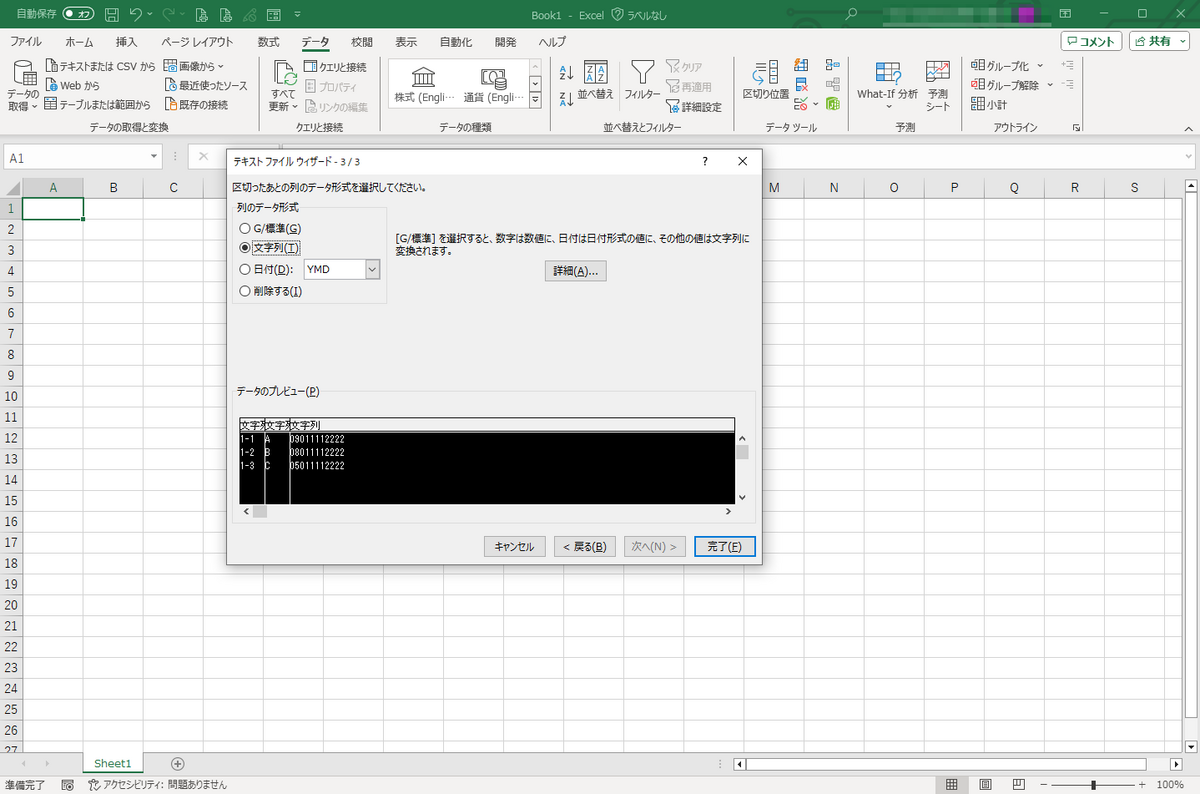Image resolution: width=1200 pixels, height=794 pixels.
Task: Click the 完了 button to finish the wizard
Action: [x=724, y=546]
